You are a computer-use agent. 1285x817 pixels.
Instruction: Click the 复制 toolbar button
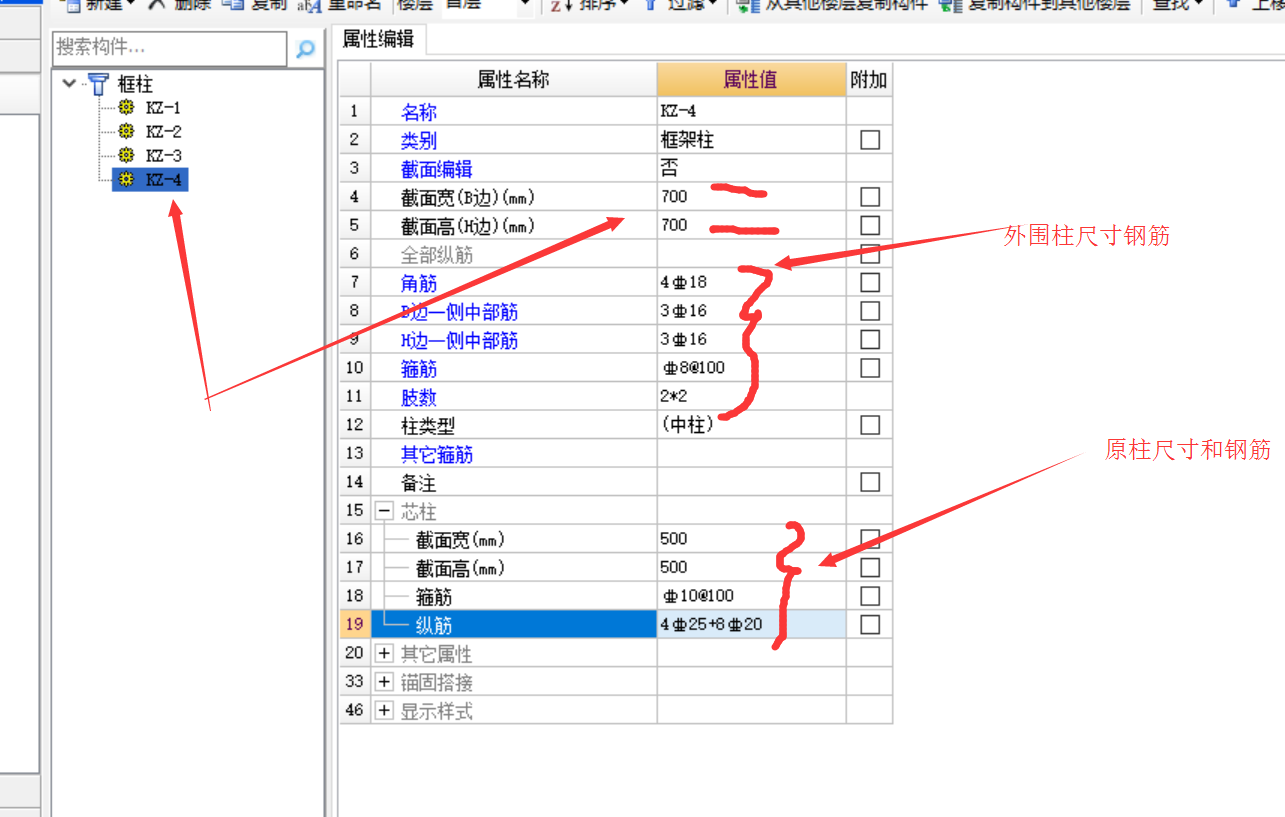tap(254, 5)
